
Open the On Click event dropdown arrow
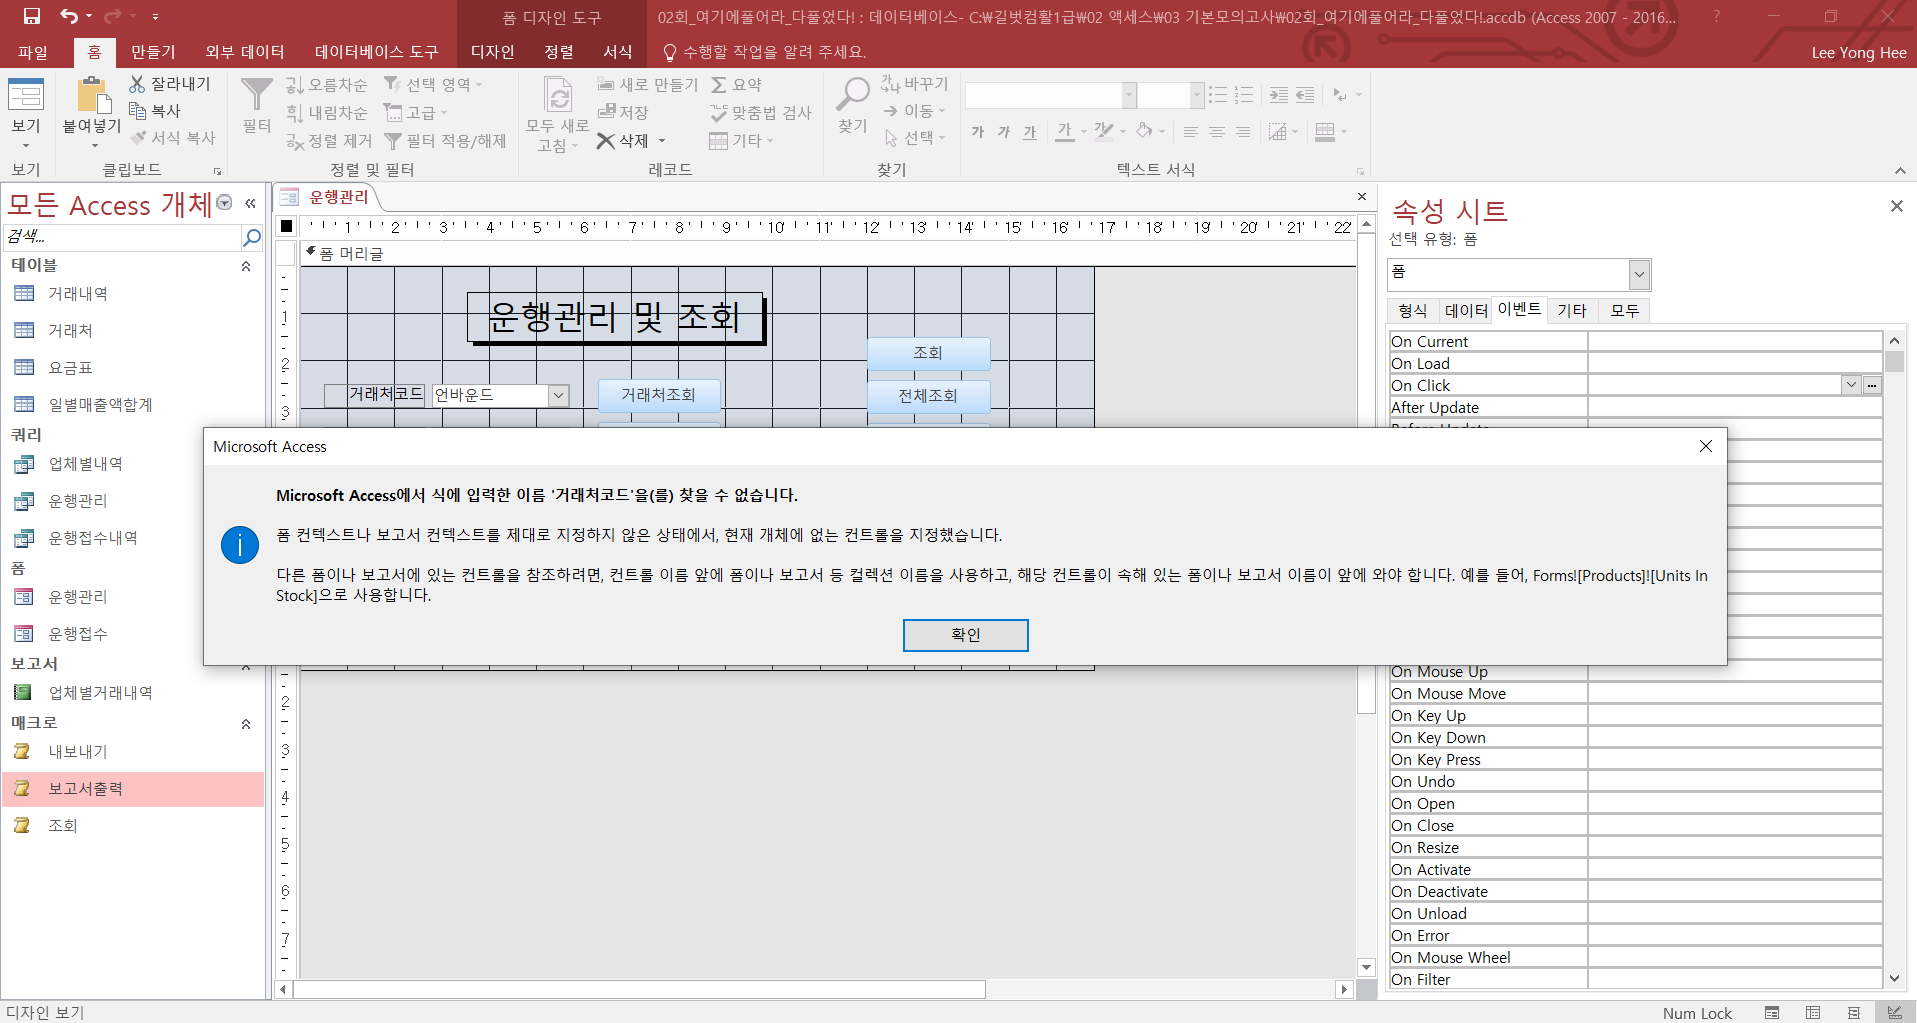(x=1851, y=385)
